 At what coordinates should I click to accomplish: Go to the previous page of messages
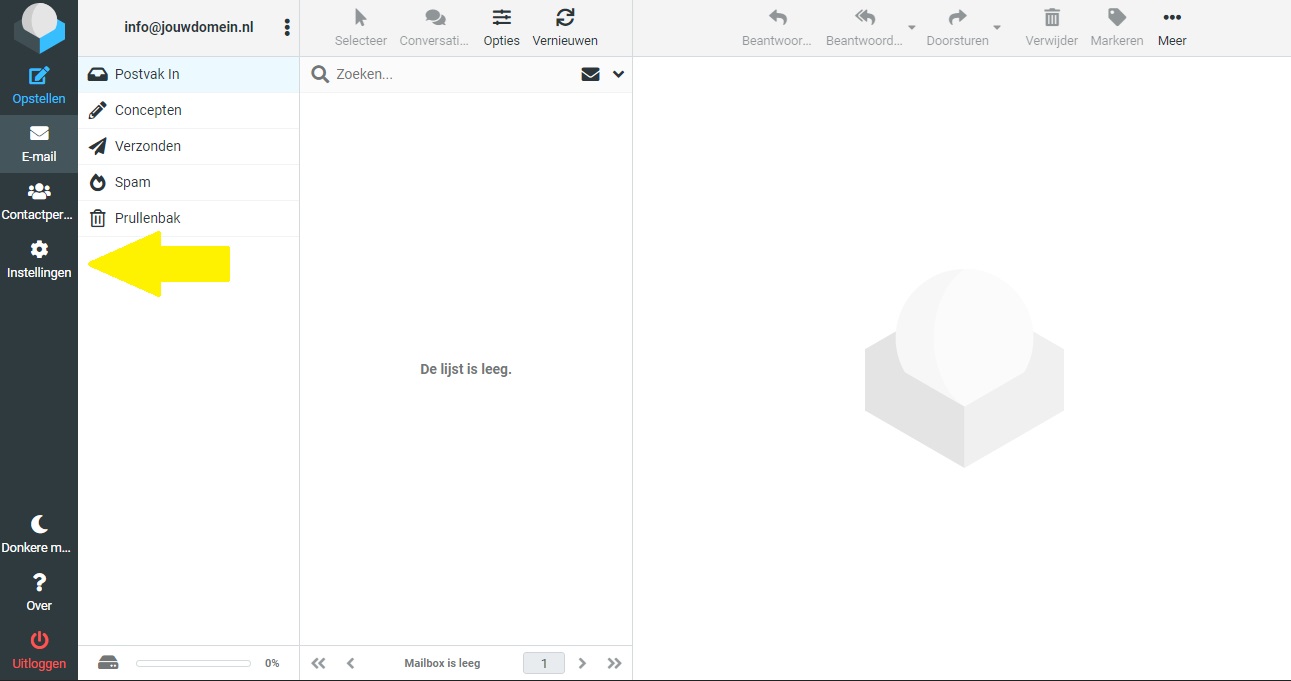coord(351,663)
